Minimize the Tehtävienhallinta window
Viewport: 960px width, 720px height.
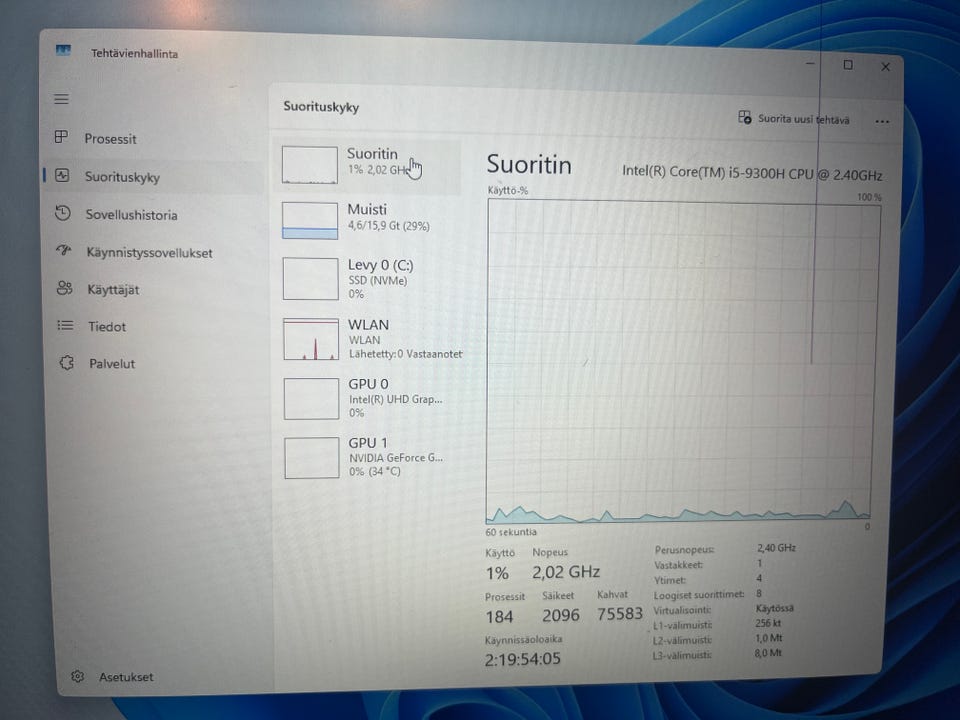[810, 63]
